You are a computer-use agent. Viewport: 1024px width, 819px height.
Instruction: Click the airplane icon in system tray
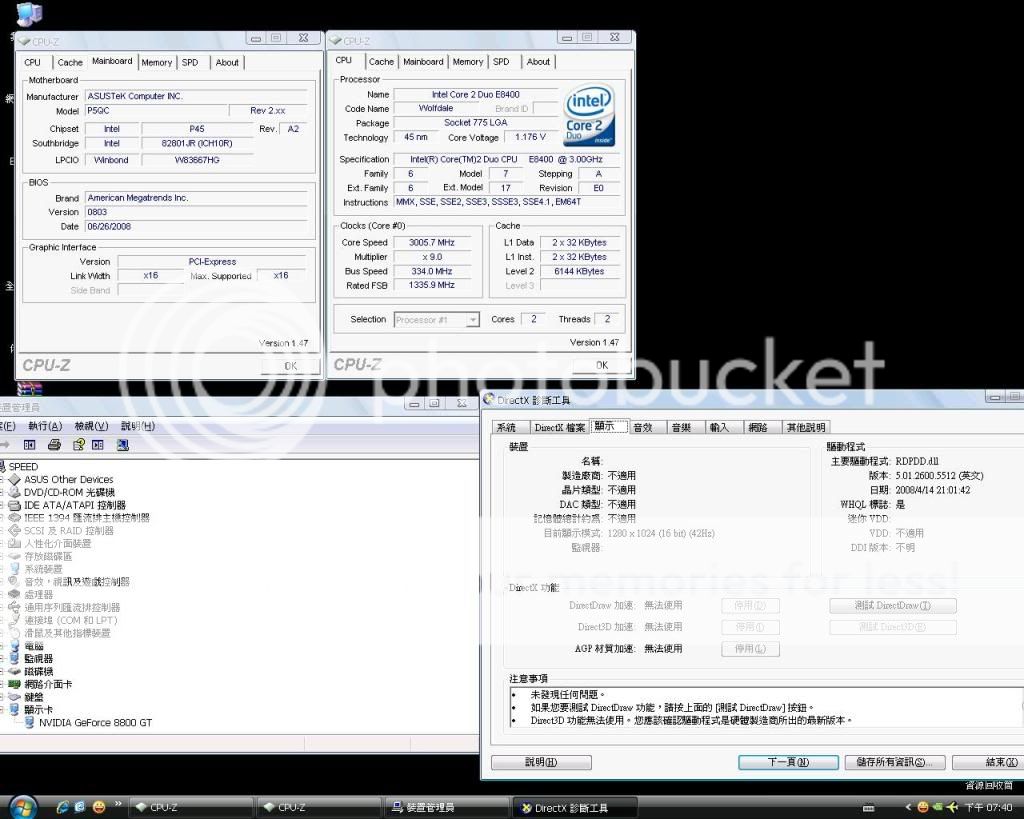(952, 807)
